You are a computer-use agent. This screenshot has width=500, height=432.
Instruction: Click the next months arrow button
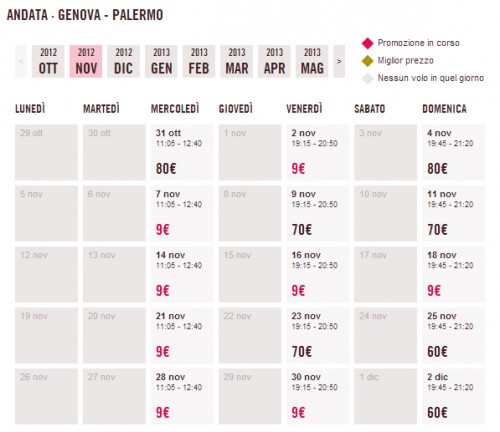pyautogui.click(x=339, y=62)
